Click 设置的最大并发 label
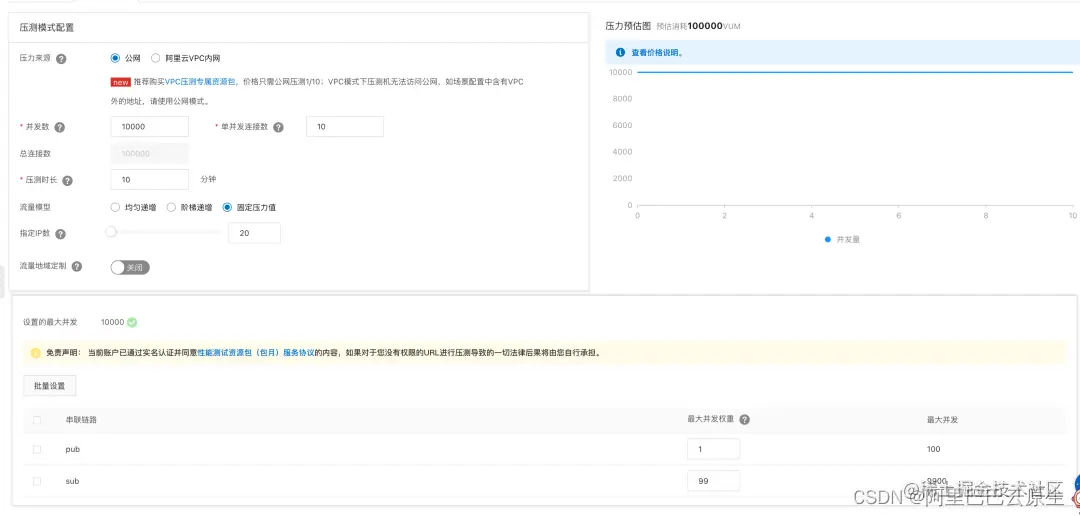This screenshot has width=1080, height=516. pos(50,322)
